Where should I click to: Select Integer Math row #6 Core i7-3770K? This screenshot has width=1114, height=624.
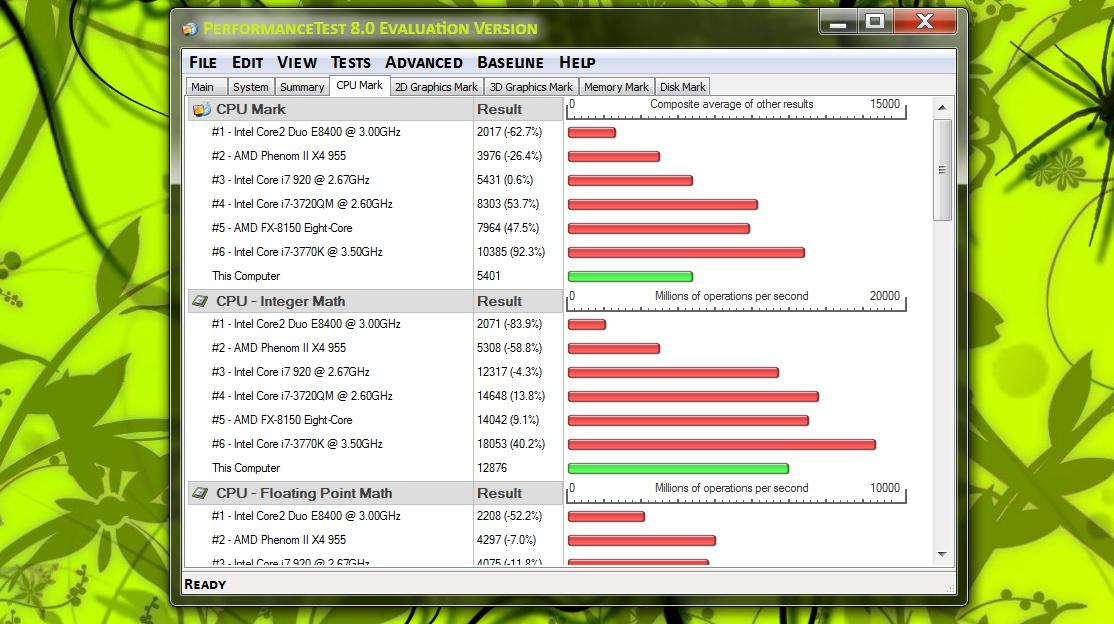point(297,444)
